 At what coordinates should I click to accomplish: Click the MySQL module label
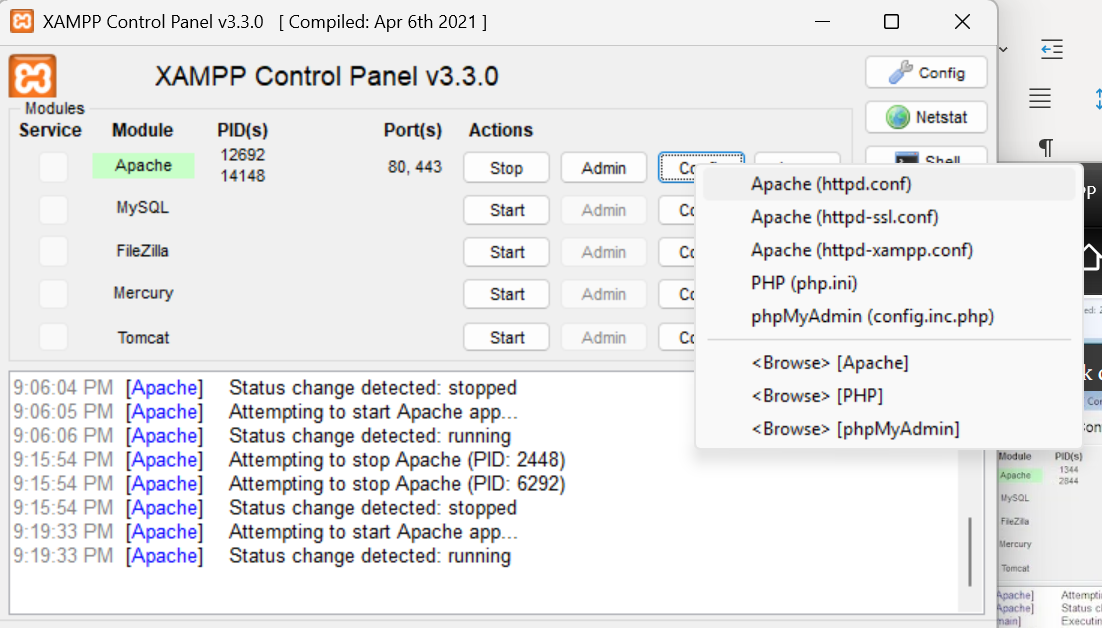[x=143, y=208]
